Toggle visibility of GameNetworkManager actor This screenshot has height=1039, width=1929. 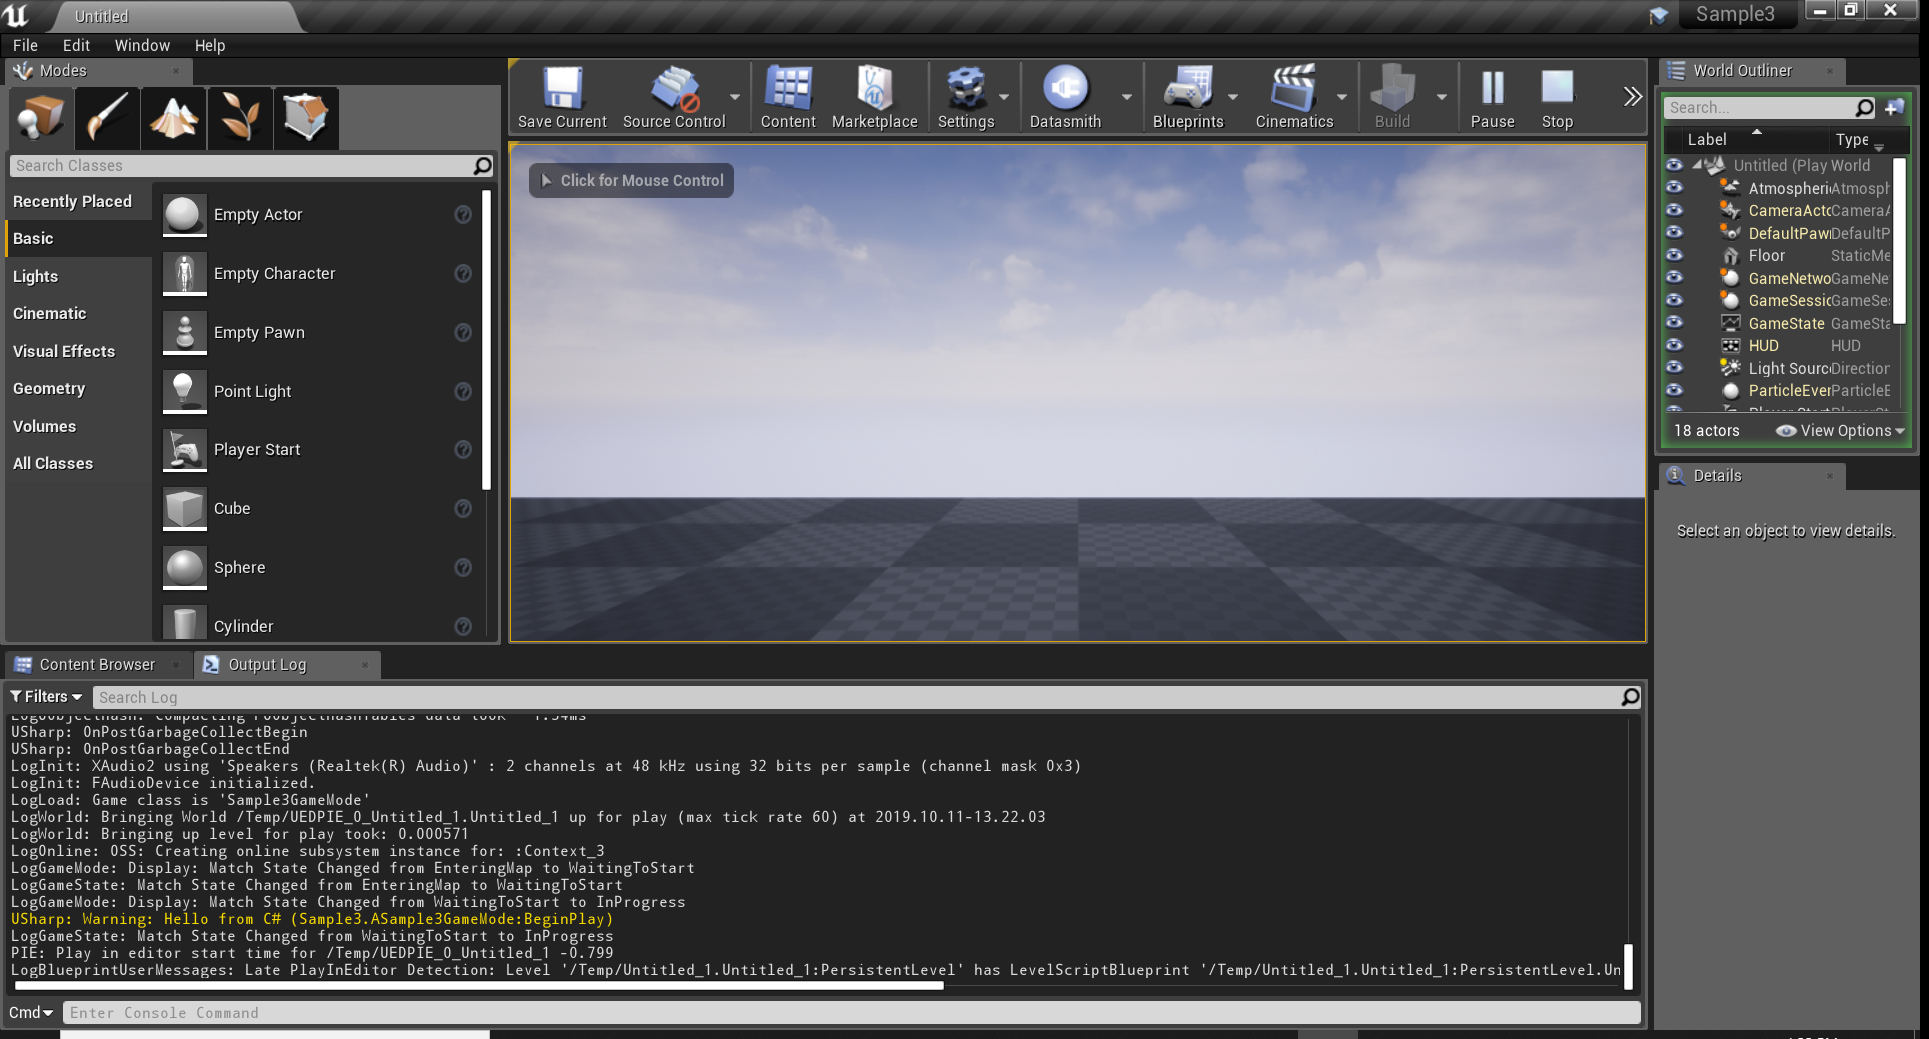pyautogui.click(x=1674, y=278)
